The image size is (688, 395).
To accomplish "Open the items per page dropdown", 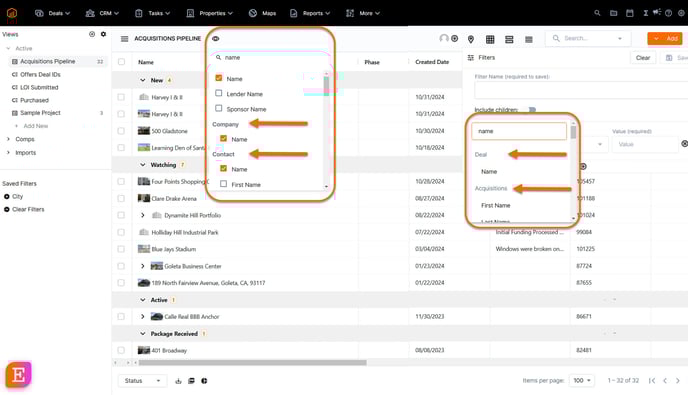I will [x=582, y=381].
